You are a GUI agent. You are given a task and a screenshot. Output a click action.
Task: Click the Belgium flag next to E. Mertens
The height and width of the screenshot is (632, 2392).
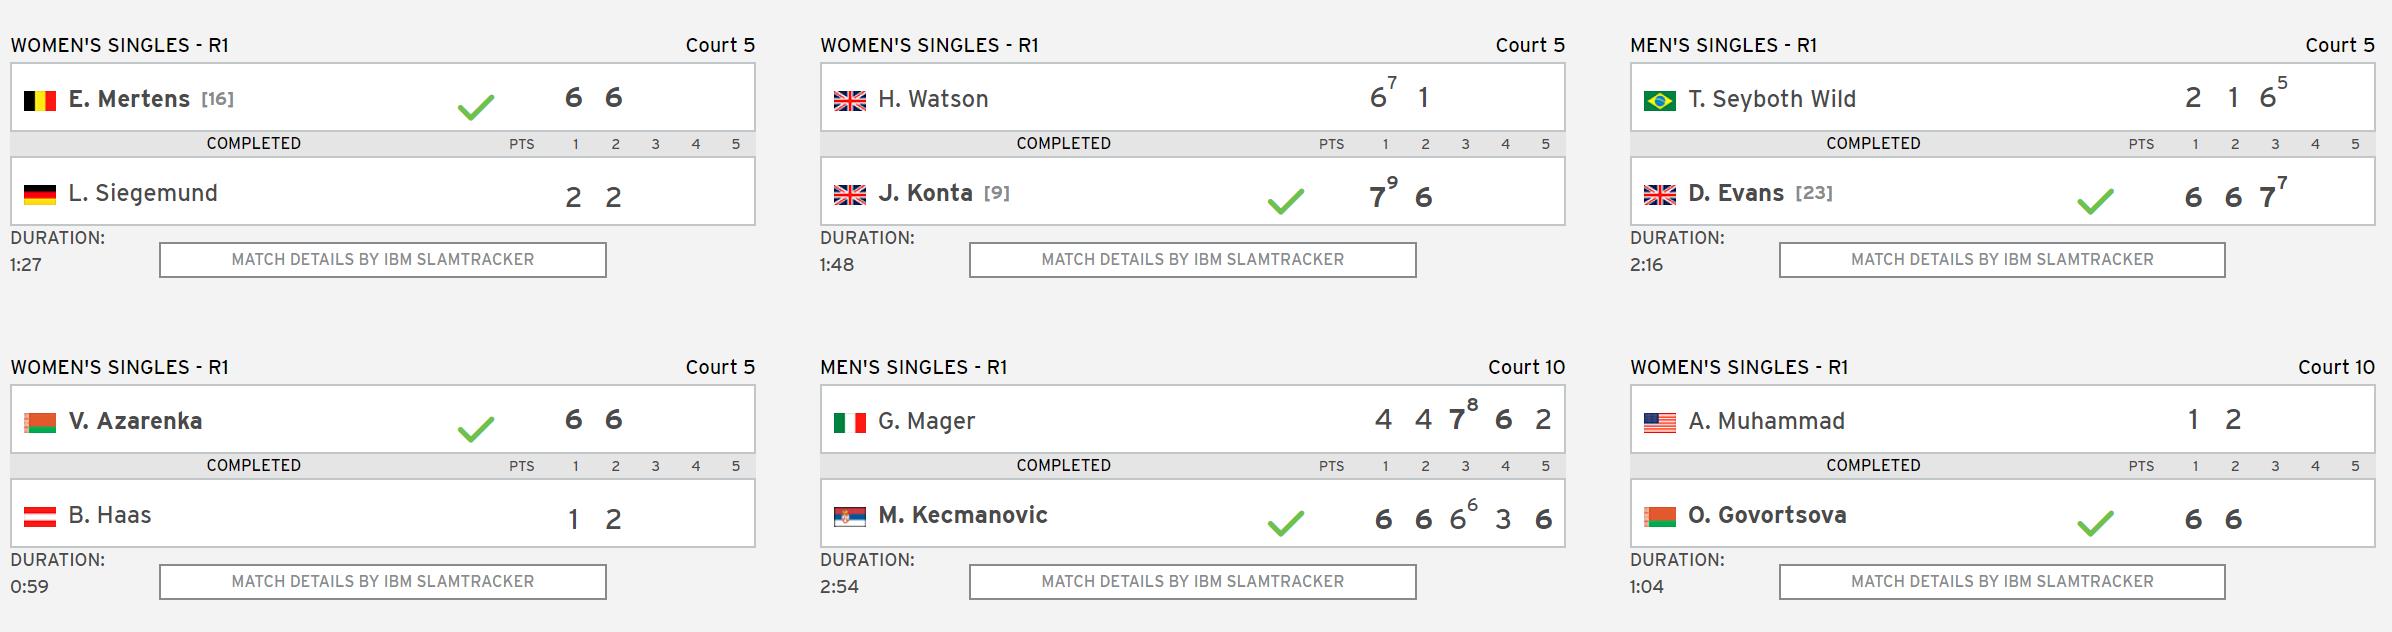(x=39, y=100)
